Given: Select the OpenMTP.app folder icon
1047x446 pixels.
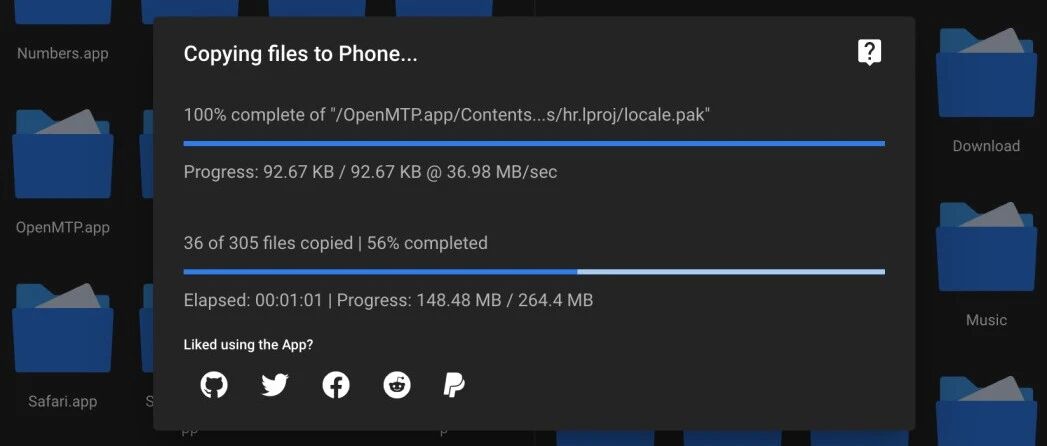Looking at the screenshot, I should click(63, 154).
